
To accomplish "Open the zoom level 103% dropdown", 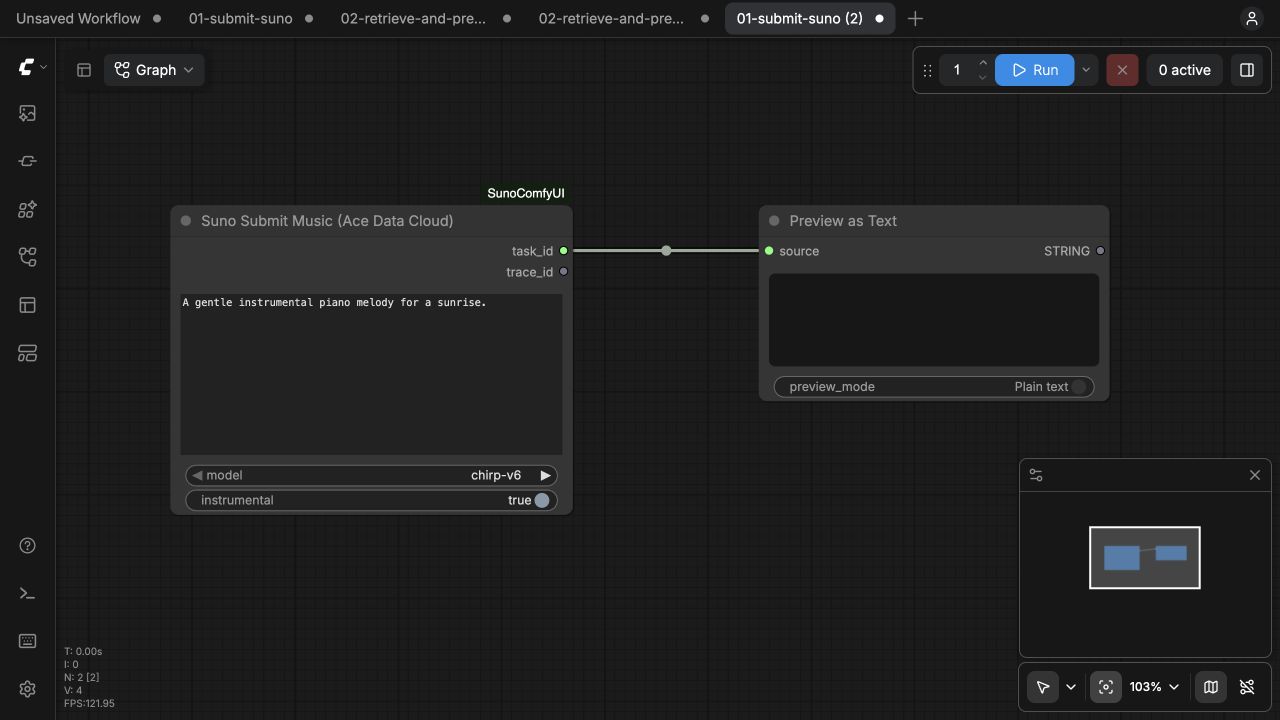I will pos(1155,687).
